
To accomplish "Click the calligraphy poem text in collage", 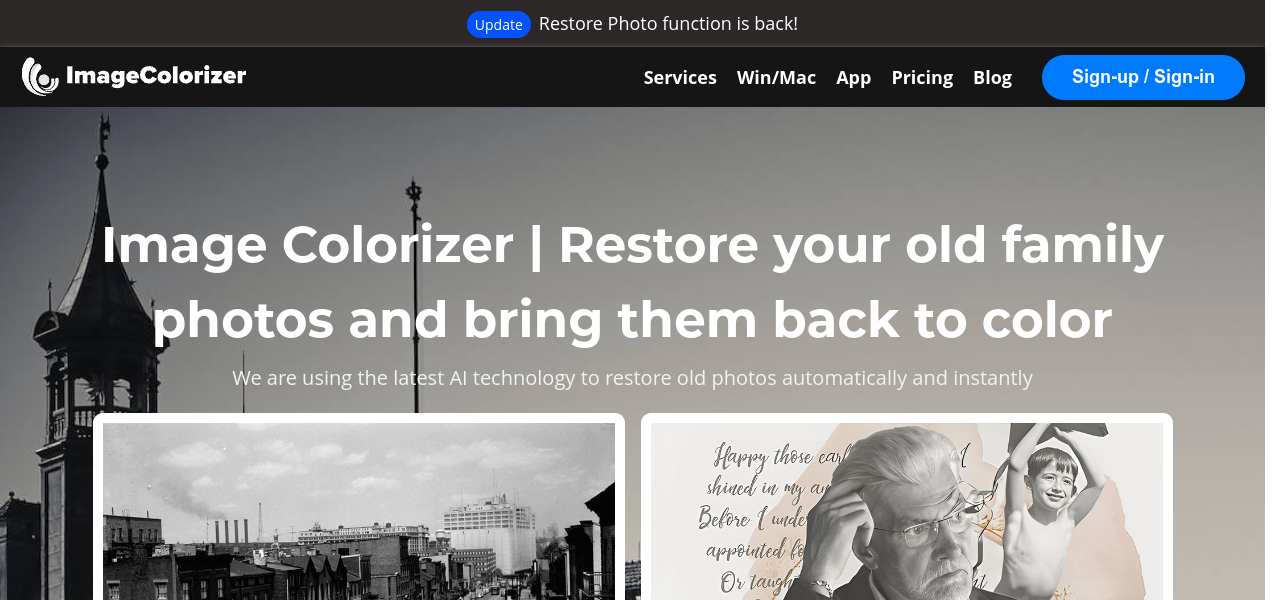I will 760,520.
